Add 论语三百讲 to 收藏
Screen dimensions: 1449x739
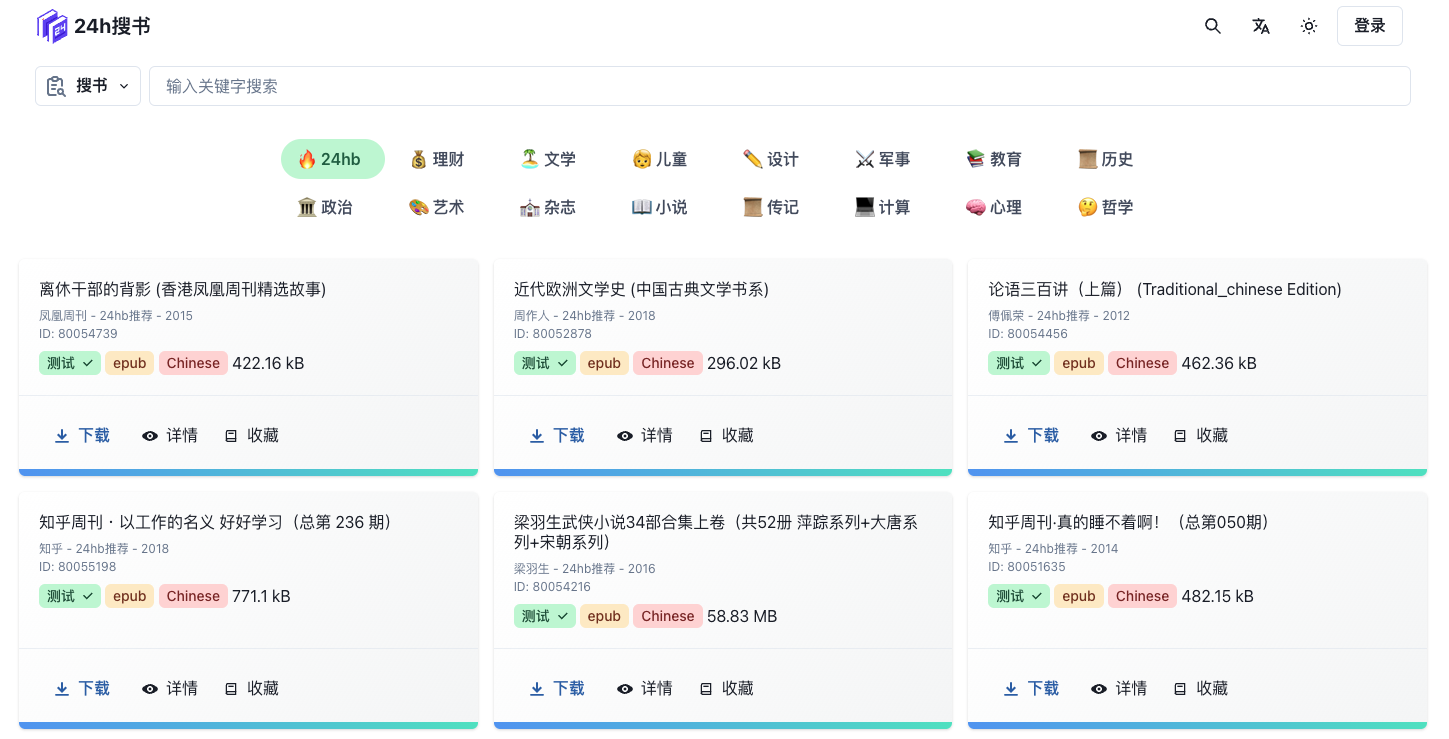tap(1200, 435)
